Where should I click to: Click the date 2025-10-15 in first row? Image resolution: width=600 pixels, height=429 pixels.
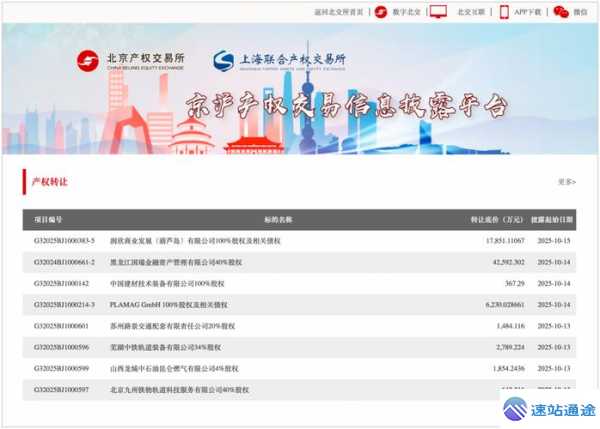tap(554, 241)
